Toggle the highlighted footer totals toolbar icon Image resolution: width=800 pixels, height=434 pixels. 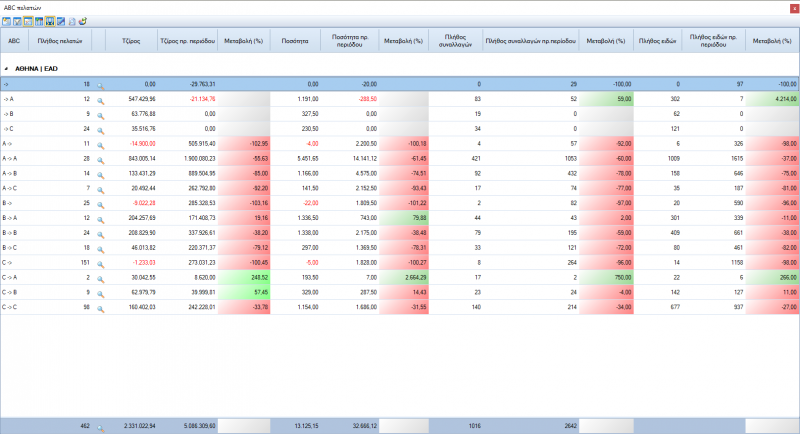click(x=49, y=21)
